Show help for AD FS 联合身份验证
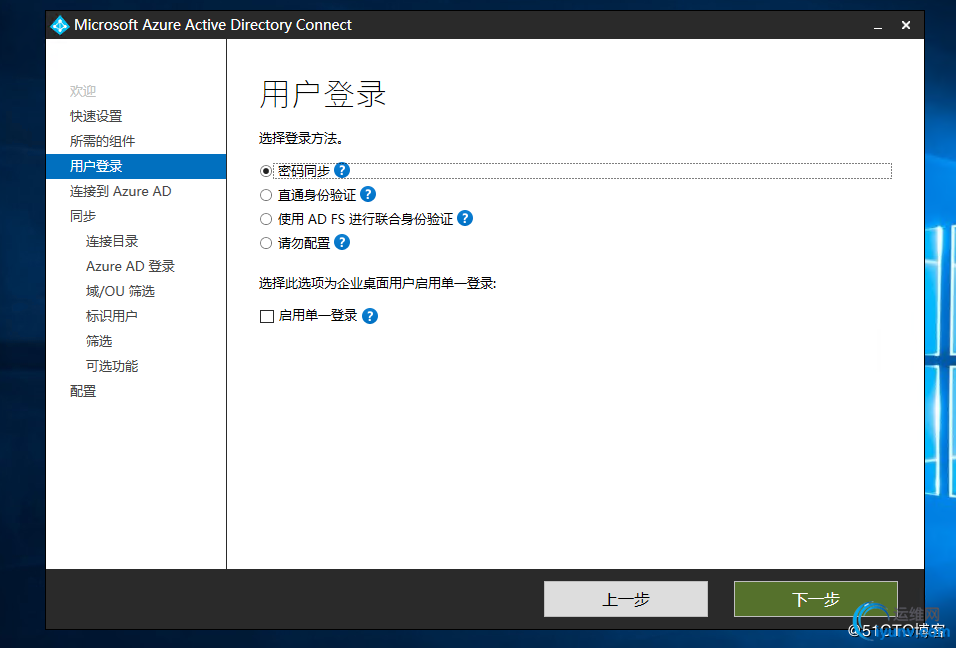 [x=465, y=218]
